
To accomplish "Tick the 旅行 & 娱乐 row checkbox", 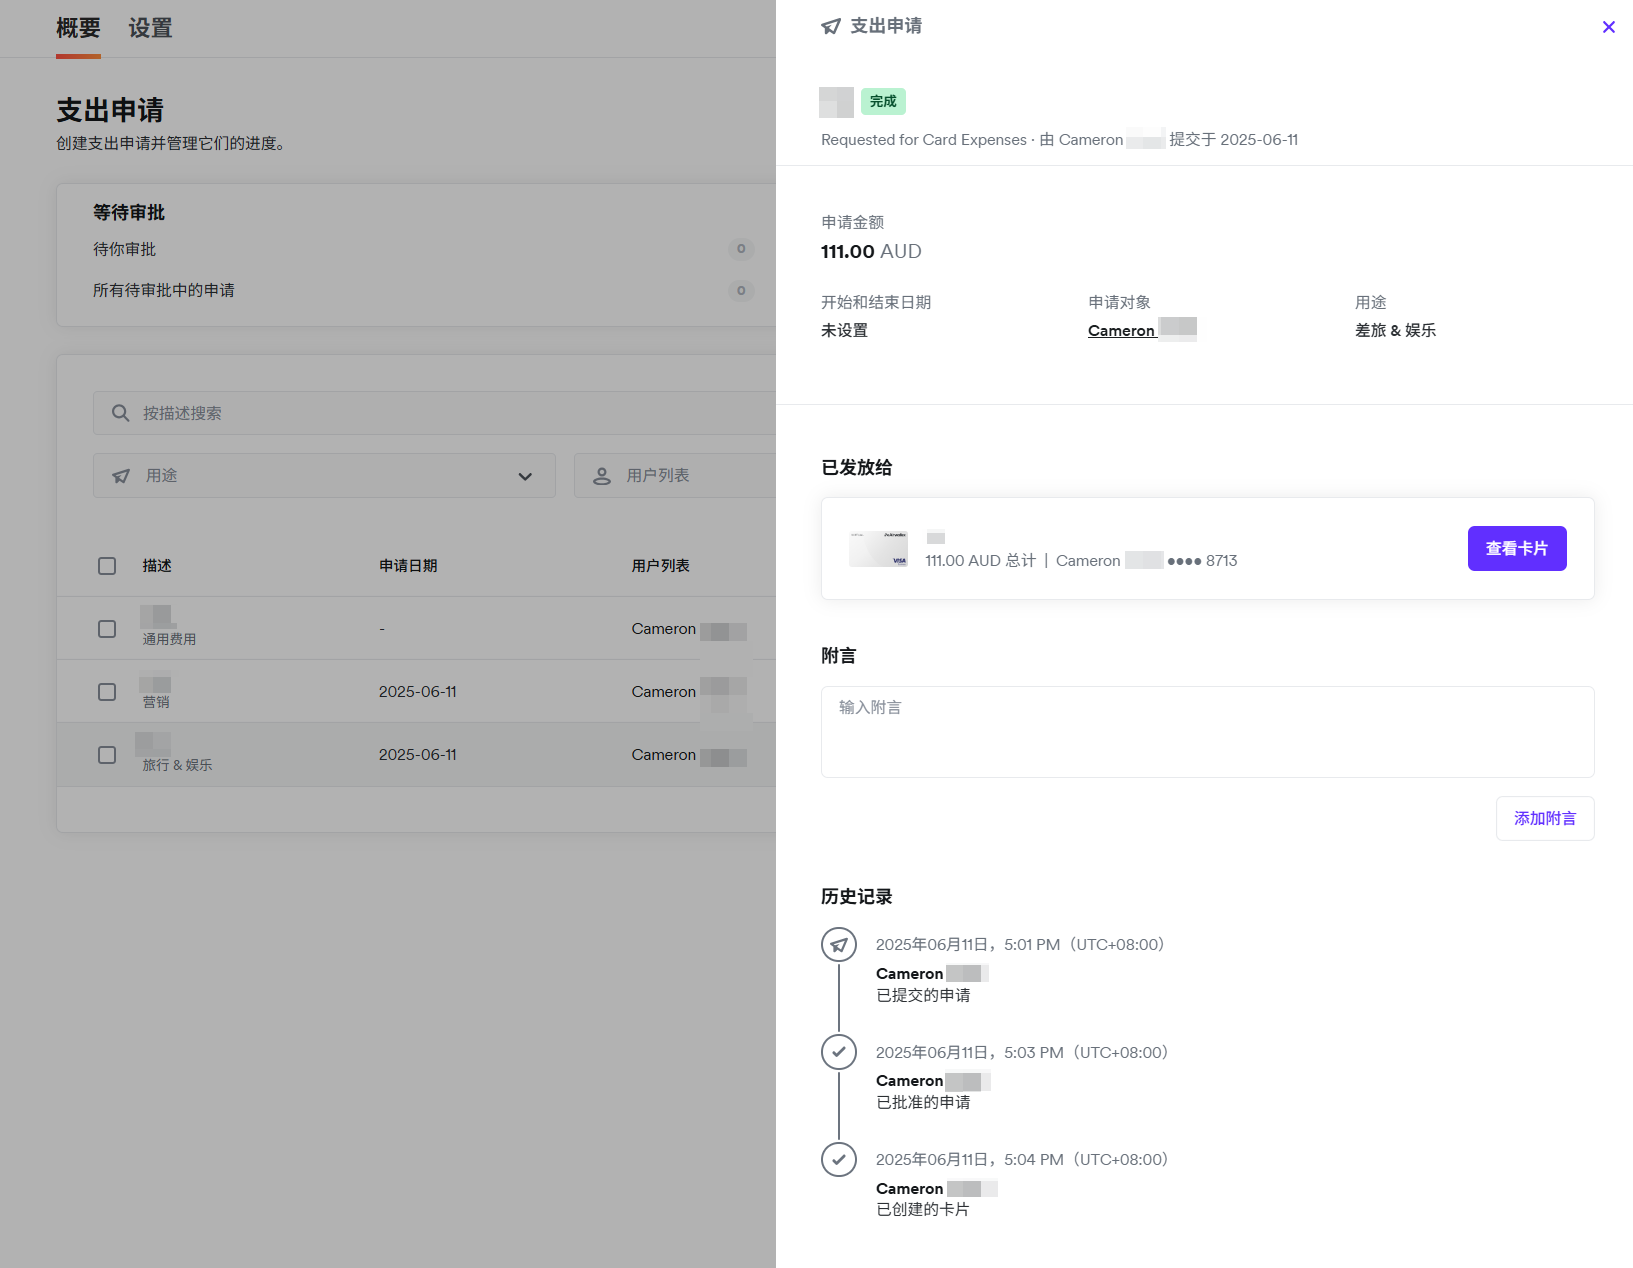I will point(107,755).
